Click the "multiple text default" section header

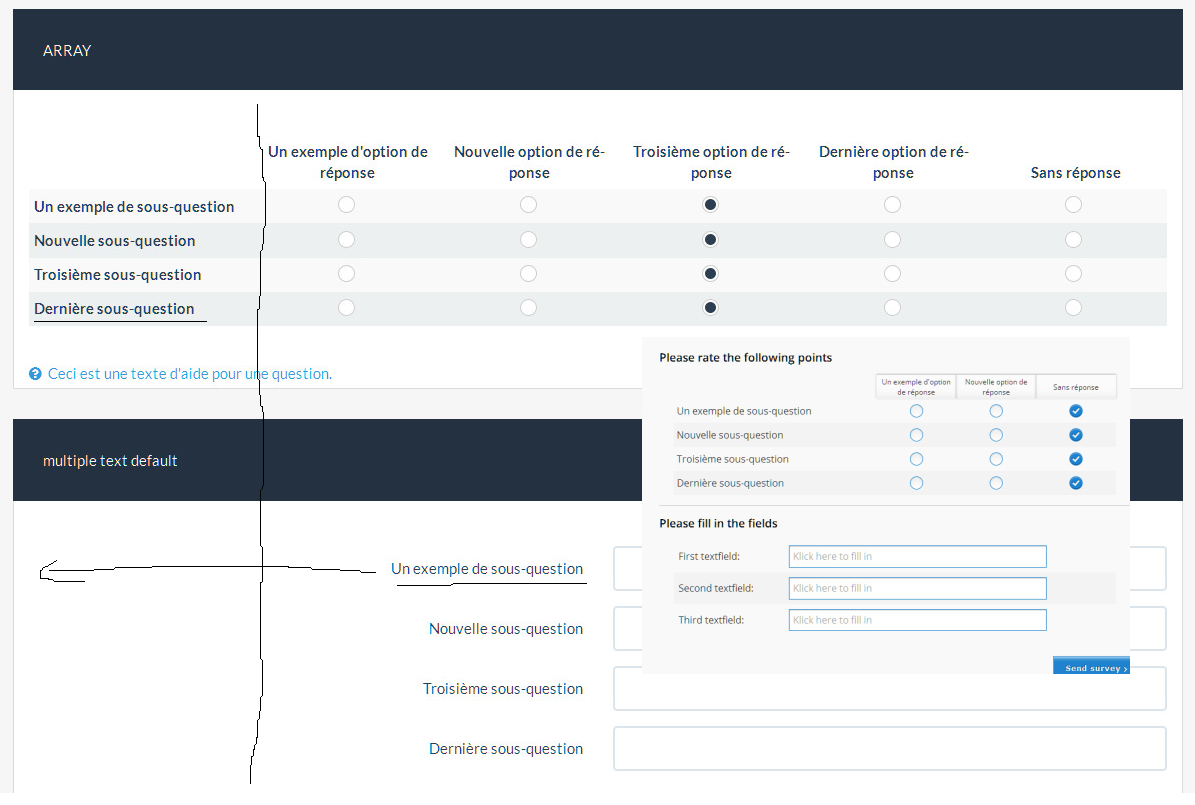[110, 461]
